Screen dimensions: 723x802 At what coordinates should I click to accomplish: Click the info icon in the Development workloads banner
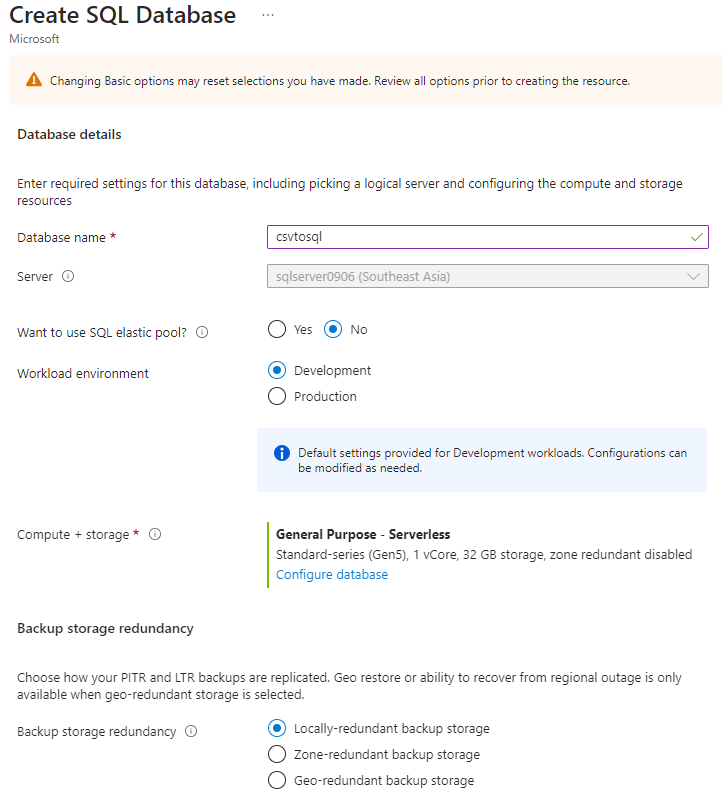[x=281, y=453]
